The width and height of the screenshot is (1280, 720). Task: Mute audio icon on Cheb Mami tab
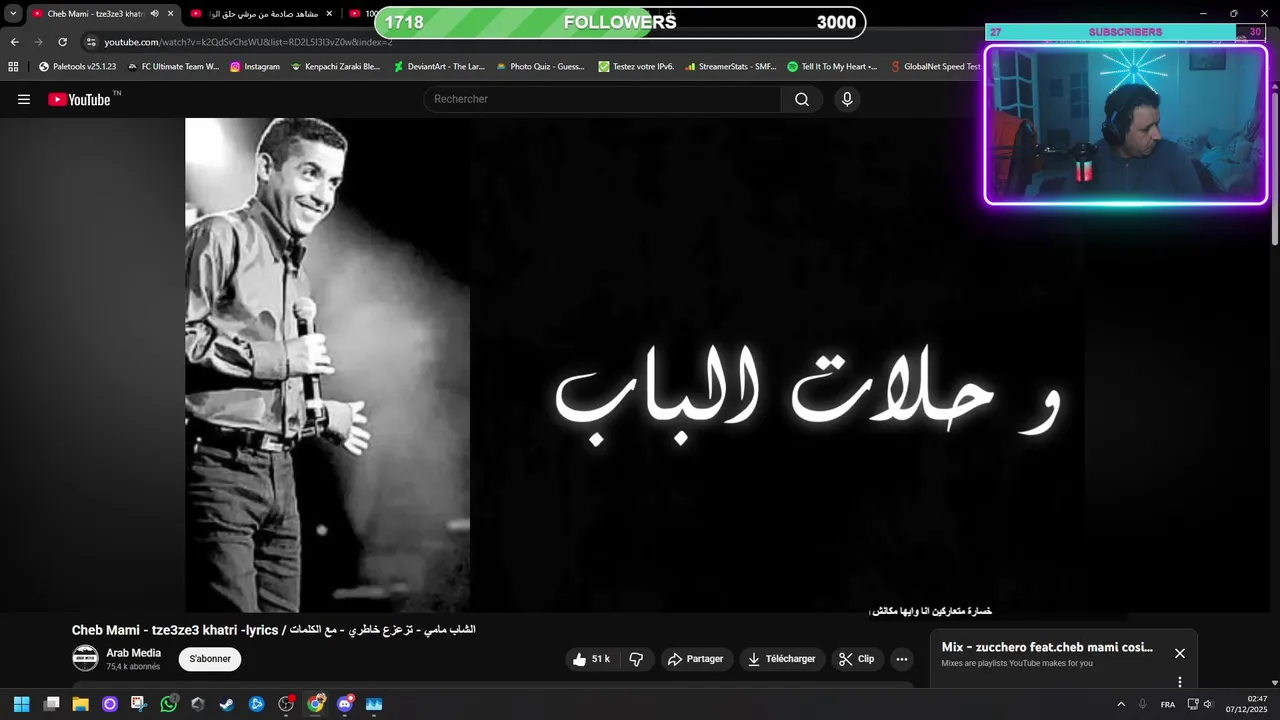pos(154,14)
